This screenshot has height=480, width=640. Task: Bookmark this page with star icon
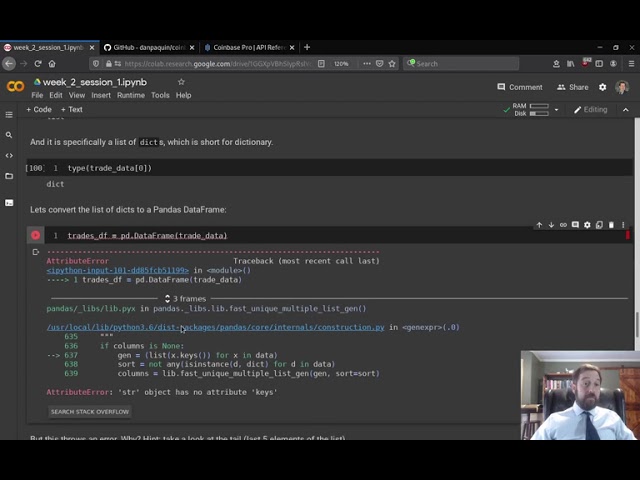[x=392, y=64]
